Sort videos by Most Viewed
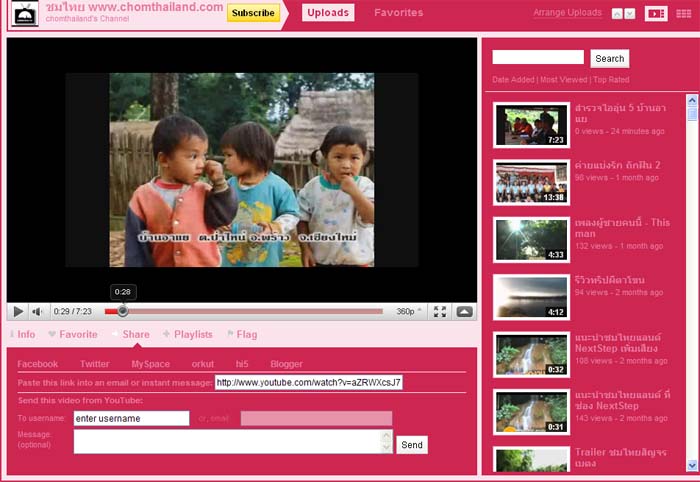Screen dimensions: 700x482 563,79
